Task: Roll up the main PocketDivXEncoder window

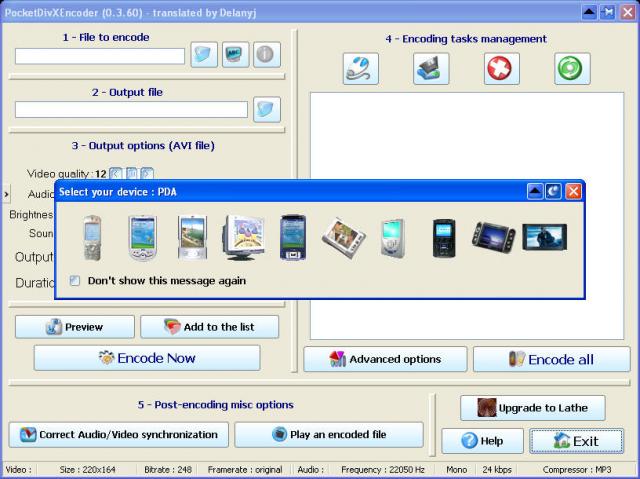Action: [589, 12]
